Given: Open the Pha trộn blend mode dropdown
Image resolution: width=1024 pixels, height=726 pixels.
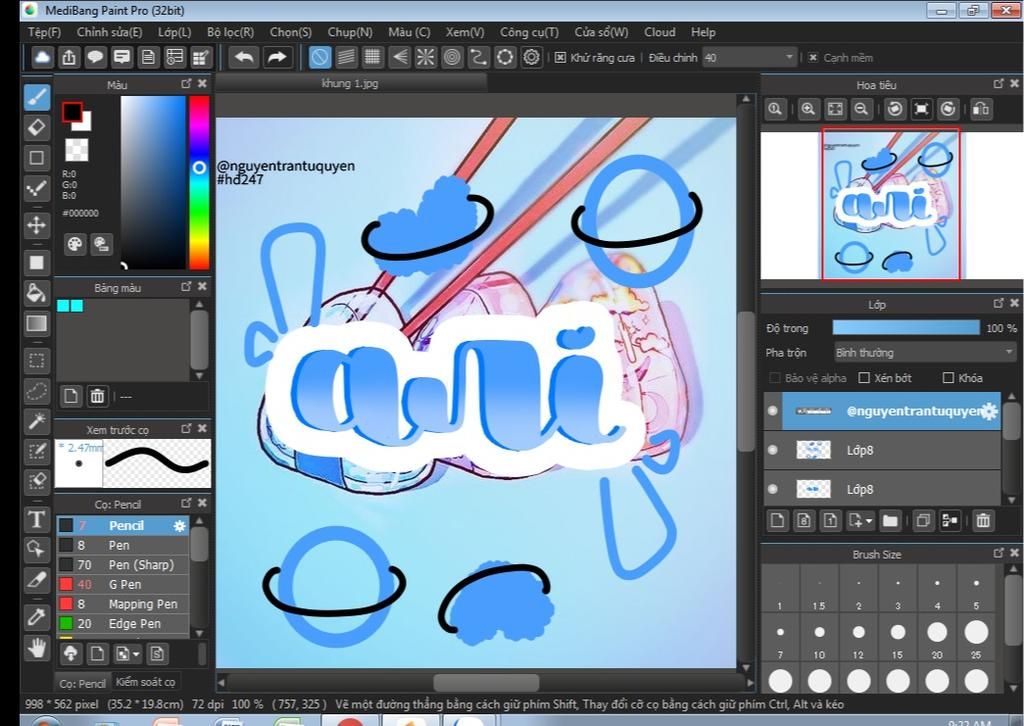Looking at the screenshot, I should point(925,353).
